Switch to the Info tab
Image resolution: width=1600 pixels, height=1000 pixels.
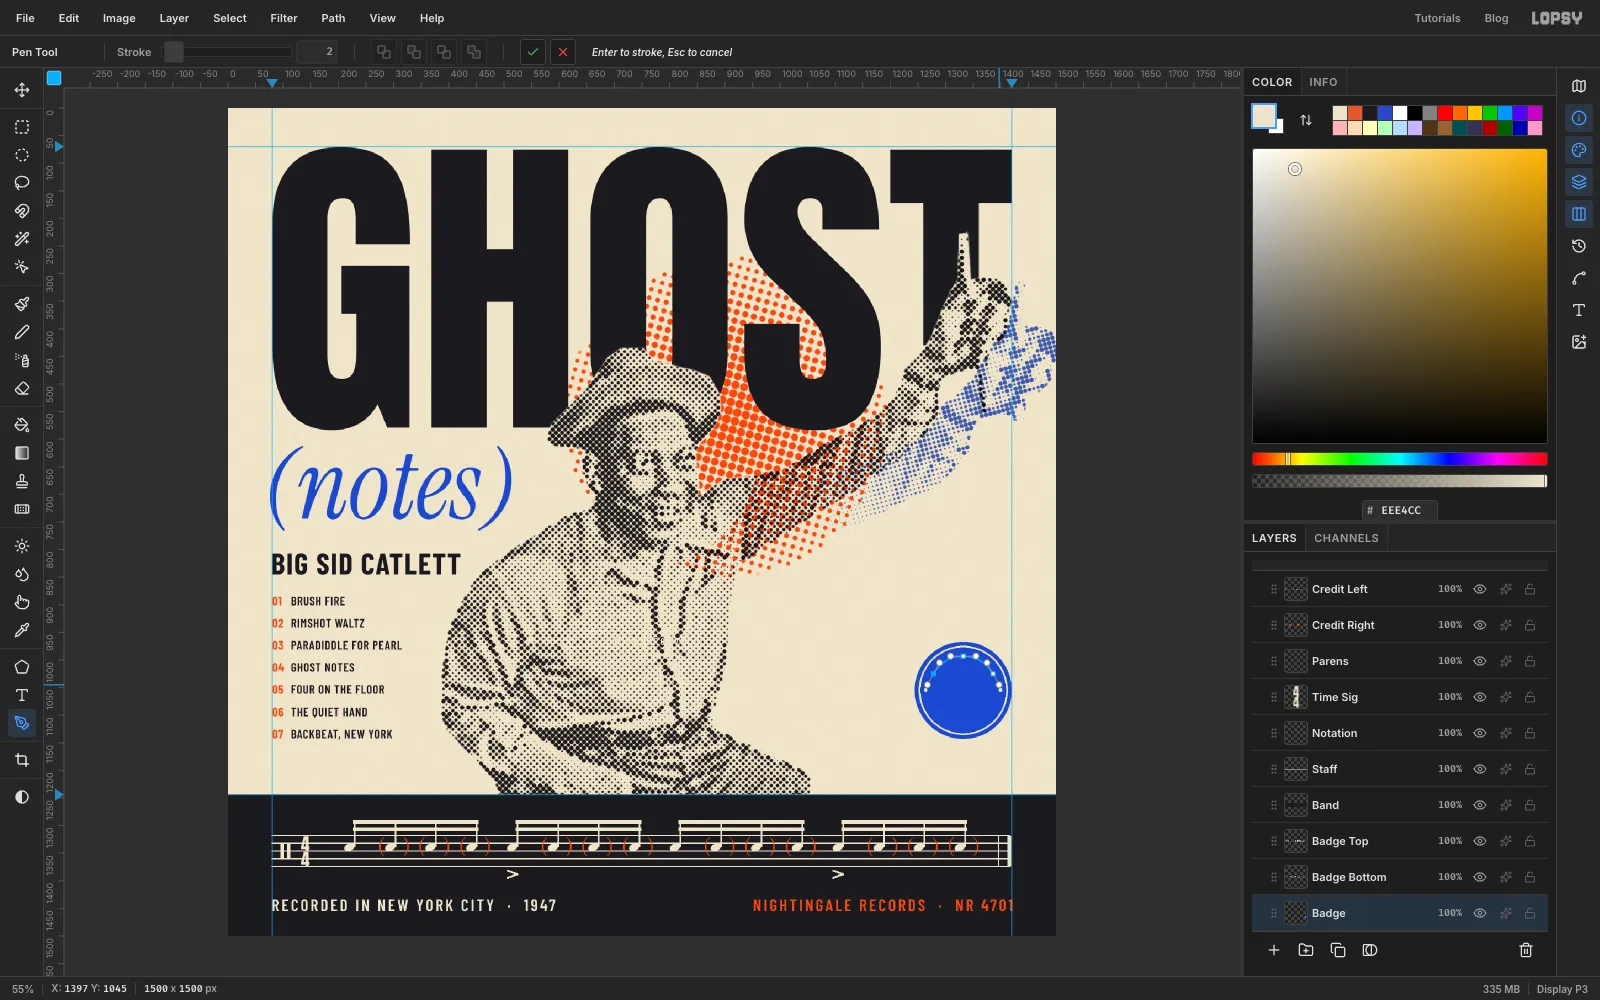coord(1323,82)
